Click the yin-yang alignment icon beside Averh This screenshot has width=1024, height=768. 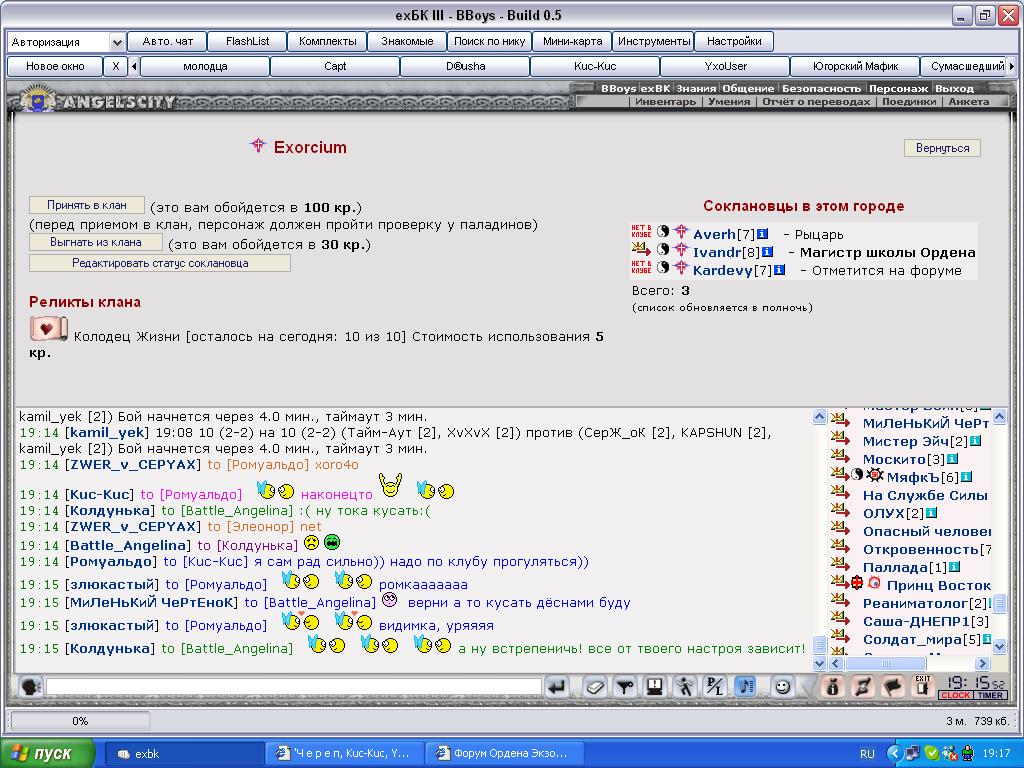point(663,231)
